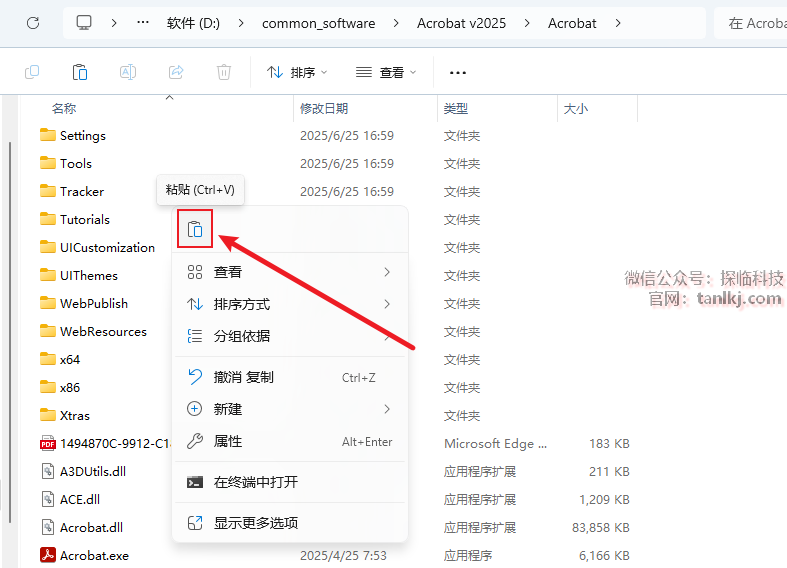Click the toolbar rename icon
Image resolution: width=787 pixels, height=568 pixels.
tap(128, 72)
